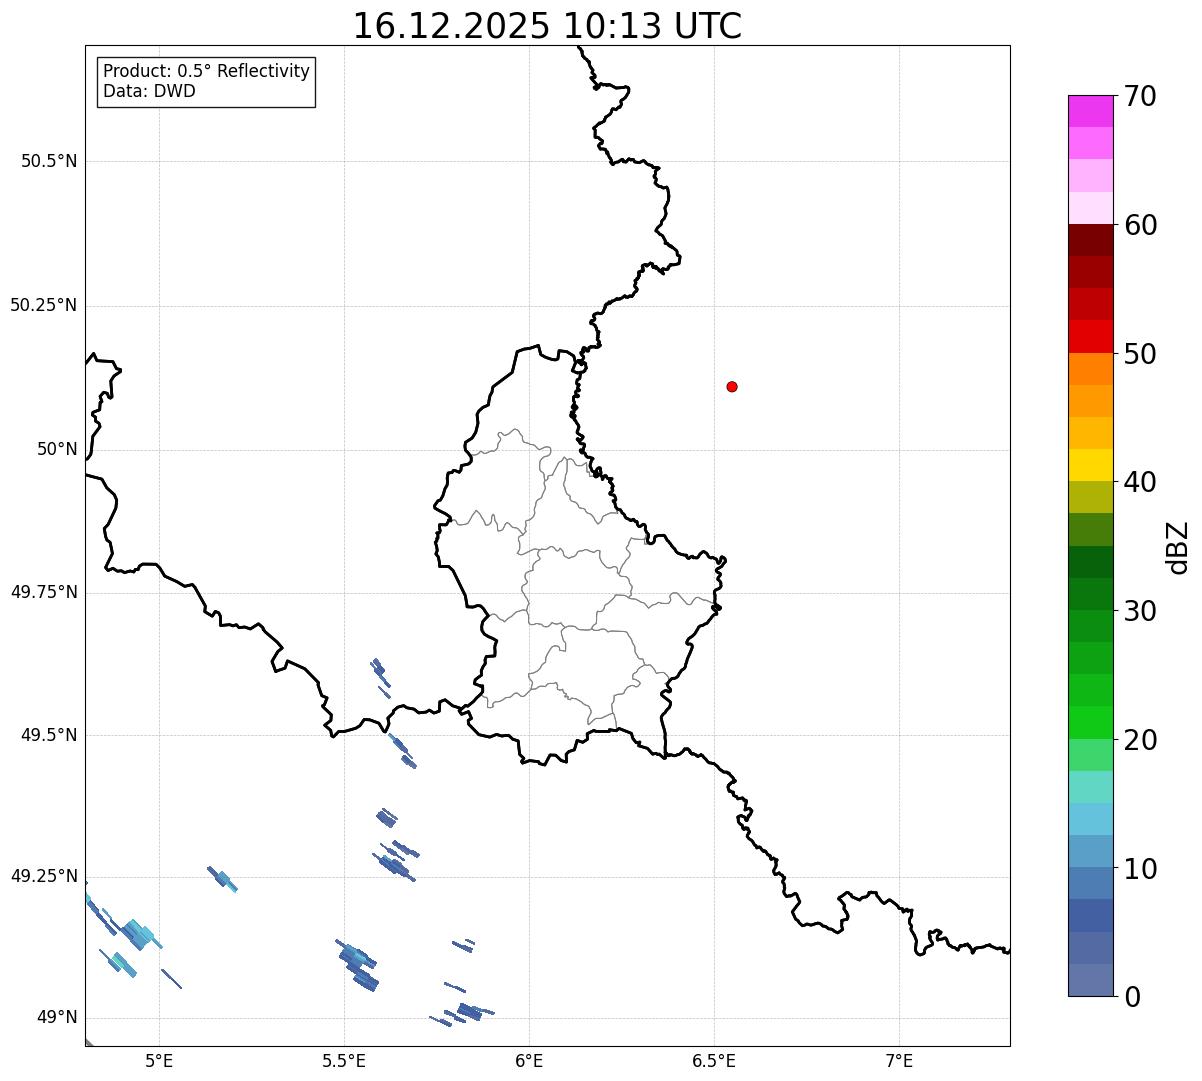Click the '7°E' longitude label

pos(899,1061)
